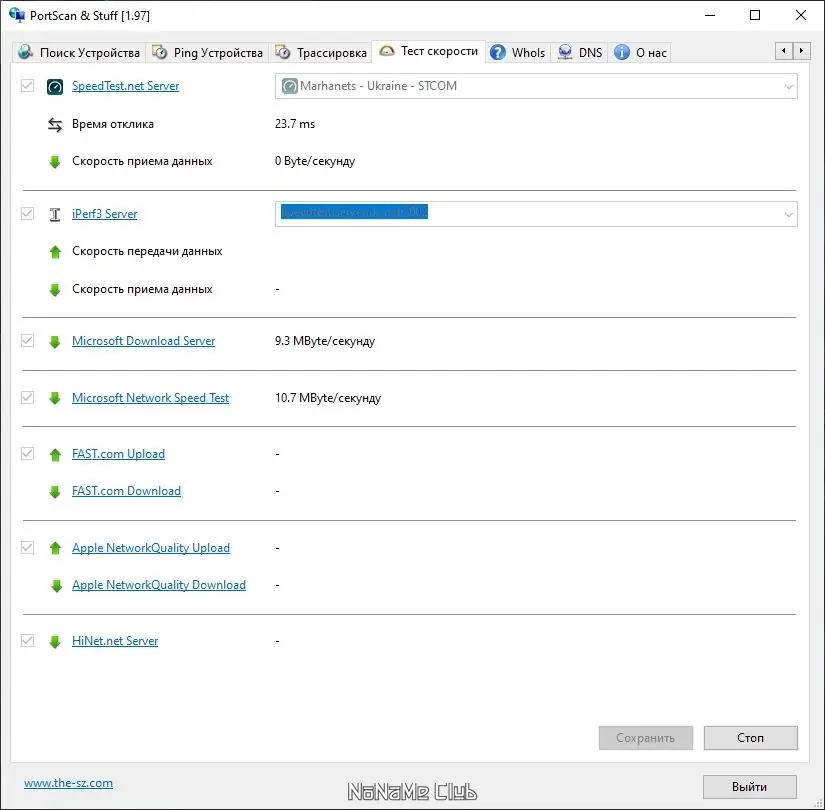Screen dimensions: 825x810
Task: Toggle the iPerf3 Server checkbox
Action: [27, 214]
